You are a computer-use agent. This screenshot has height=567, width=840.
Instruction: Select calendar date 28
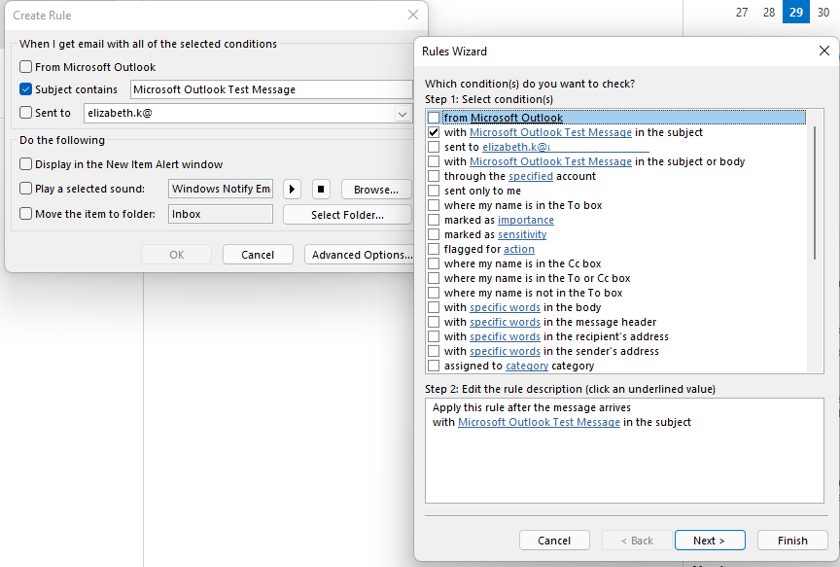pyautogui.click(x=769, y=12)
